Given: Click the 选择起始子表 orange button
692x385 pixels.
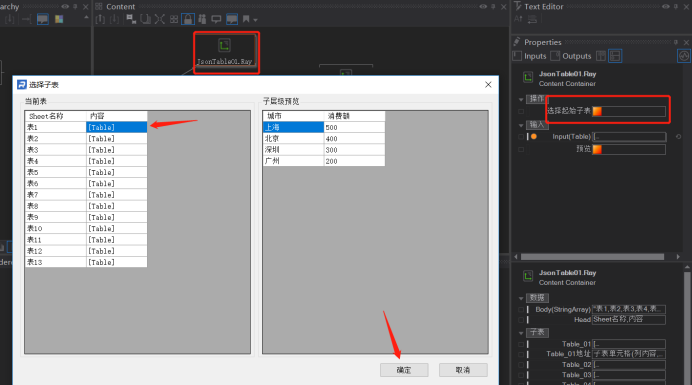Looking at the screenshot, I should pos(597,111).
